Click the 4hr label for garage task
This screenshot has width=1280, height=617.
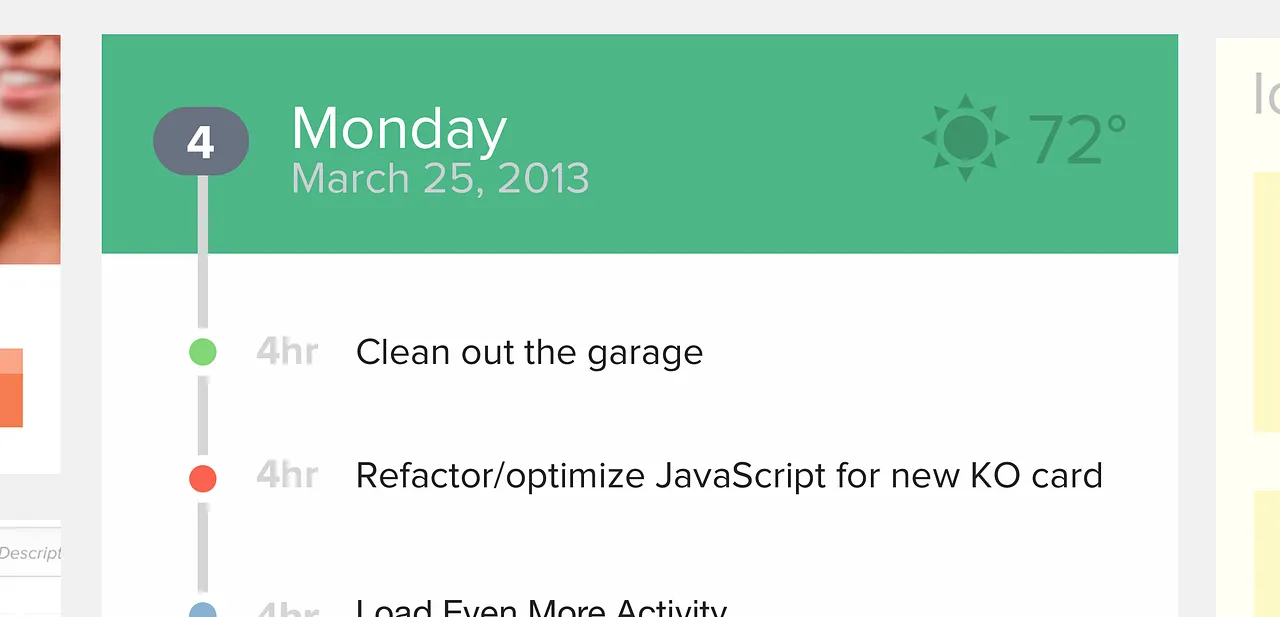[287, 352]
